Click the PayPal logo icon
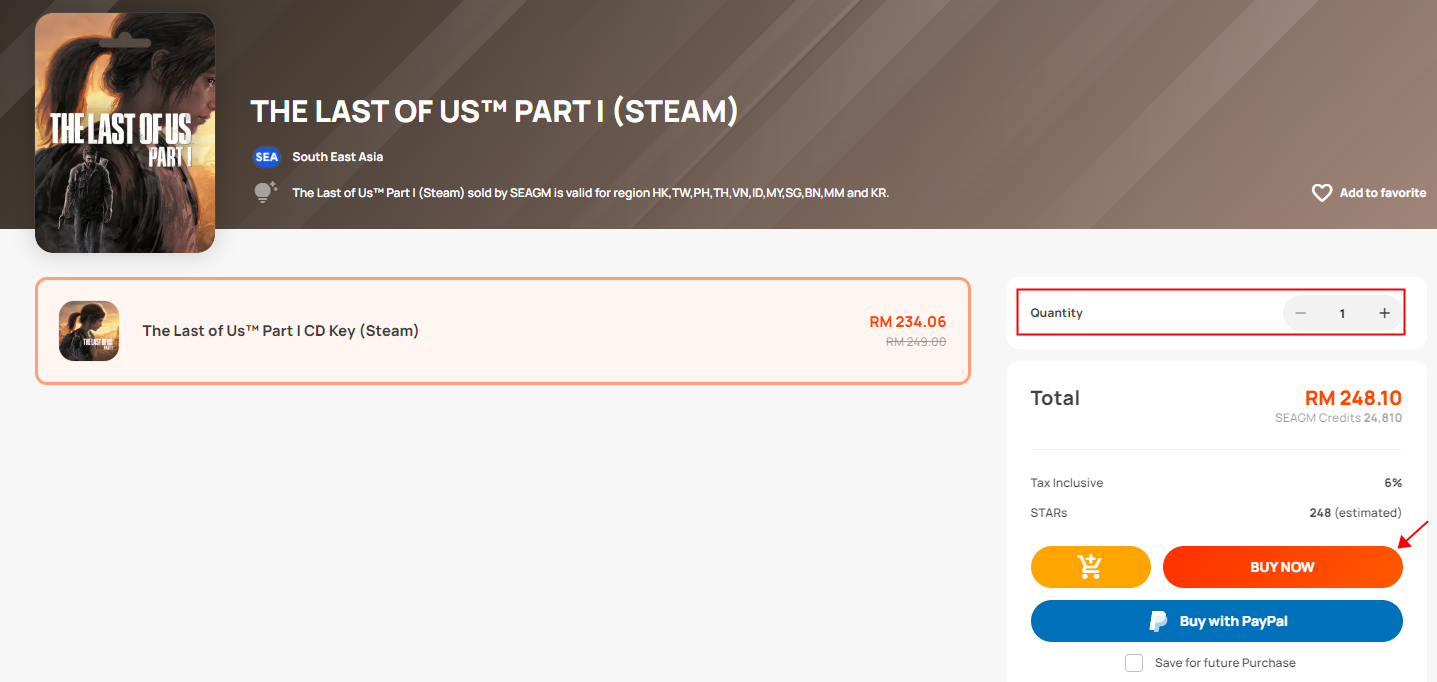Viewport: 1437px width, 682px height. [1158, 621]
